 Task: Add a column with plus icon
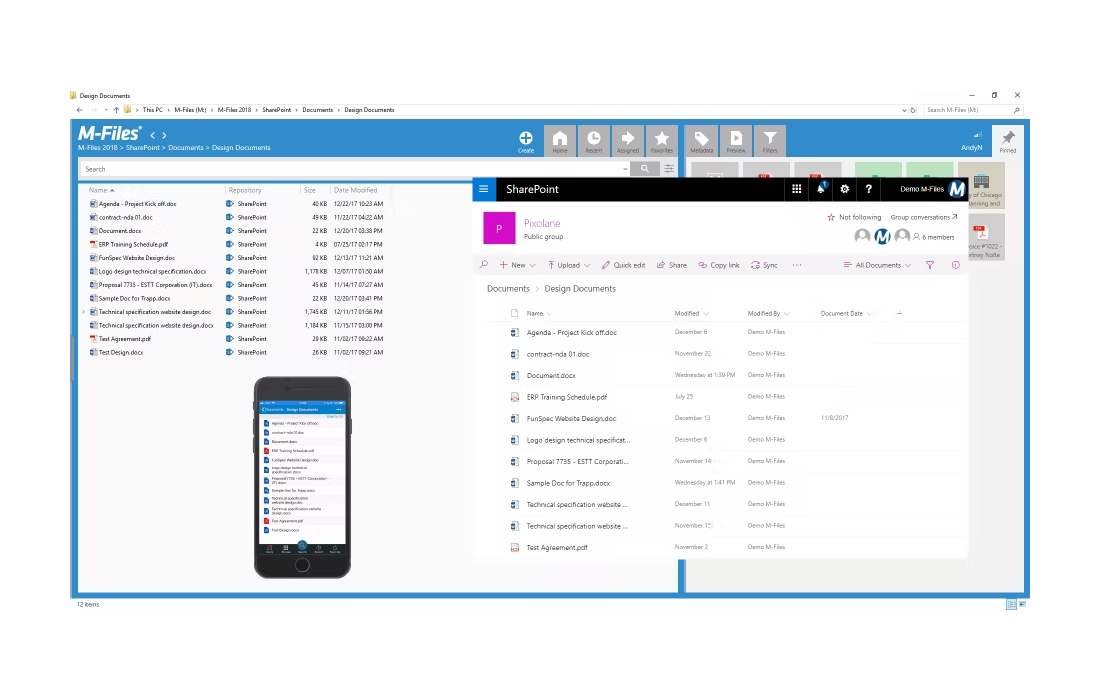(x=899, y=314)
